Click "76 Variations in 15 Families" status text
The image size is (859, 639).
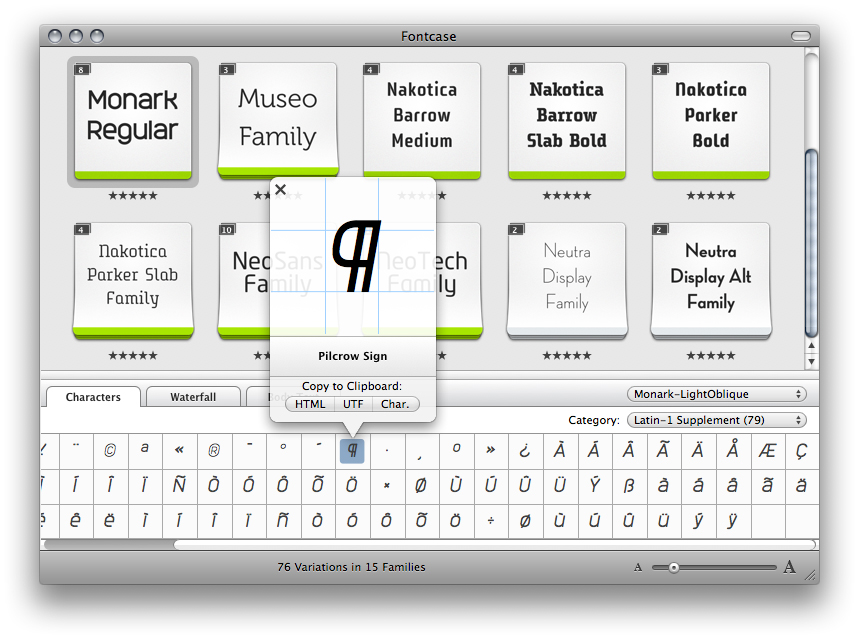[351, 567]
